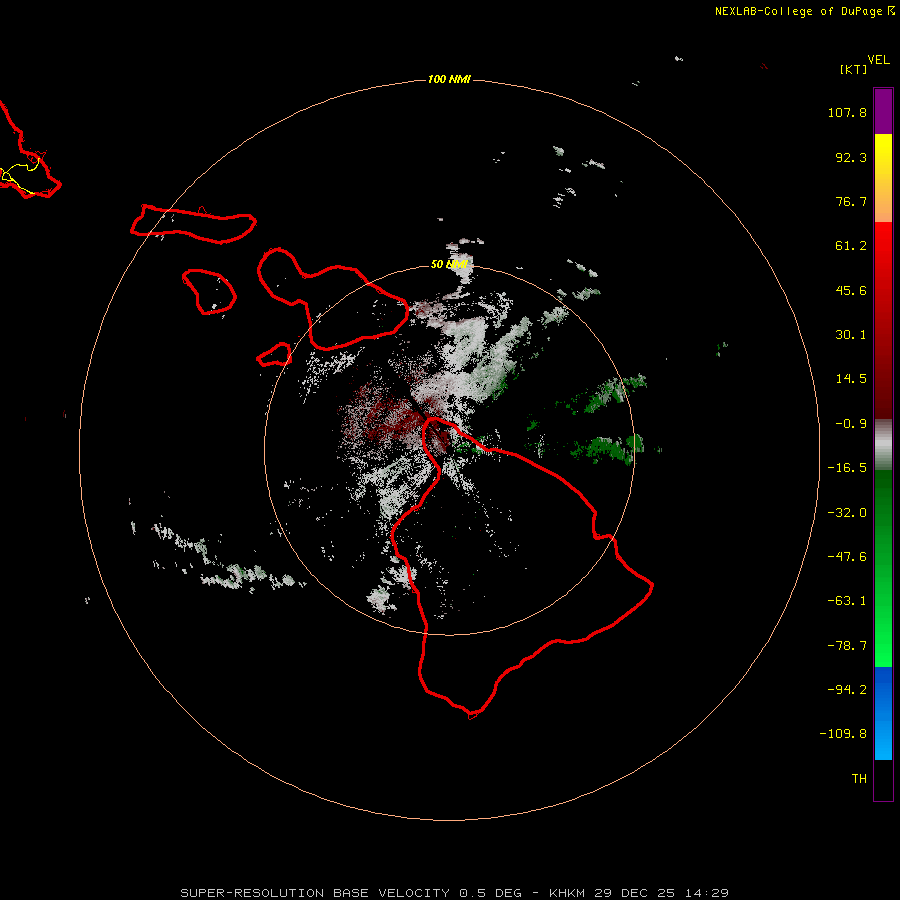Viewport: 900px width, 900px height.
Task: Click the 14.5 legend value
Action: pos(851,379)
